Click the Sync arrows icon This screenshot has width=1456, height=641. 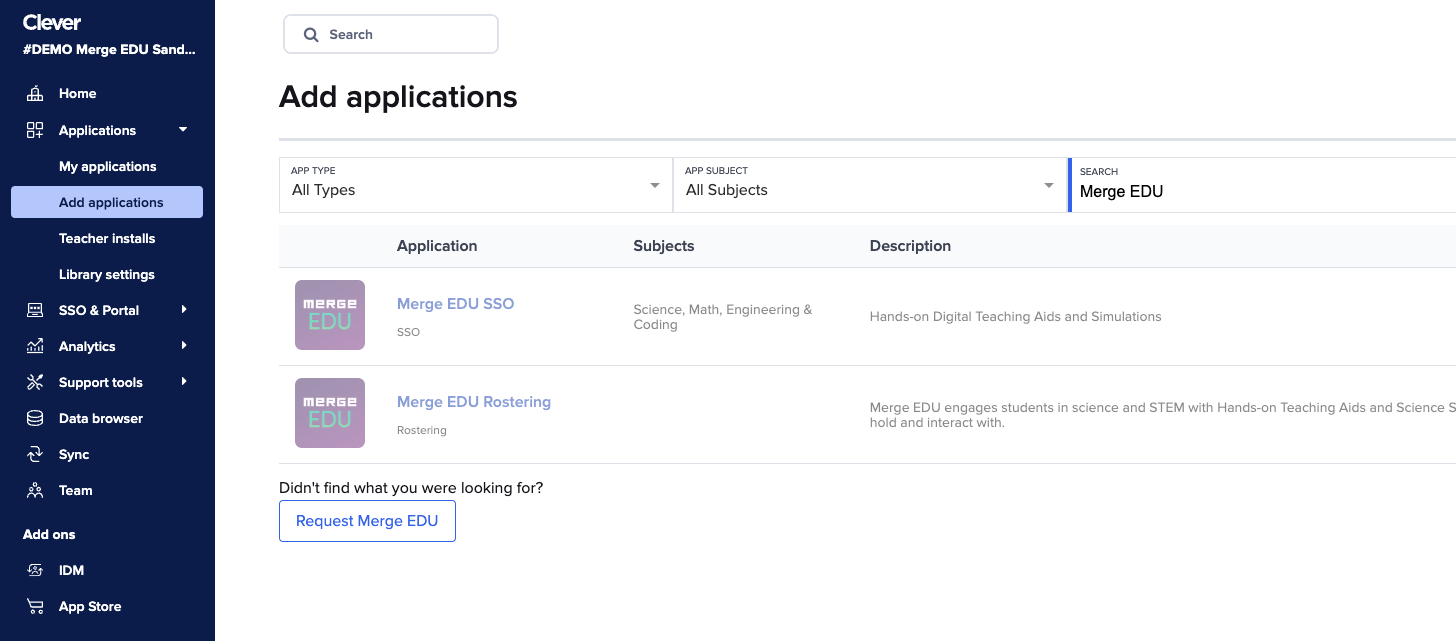[x=35, y=454]
